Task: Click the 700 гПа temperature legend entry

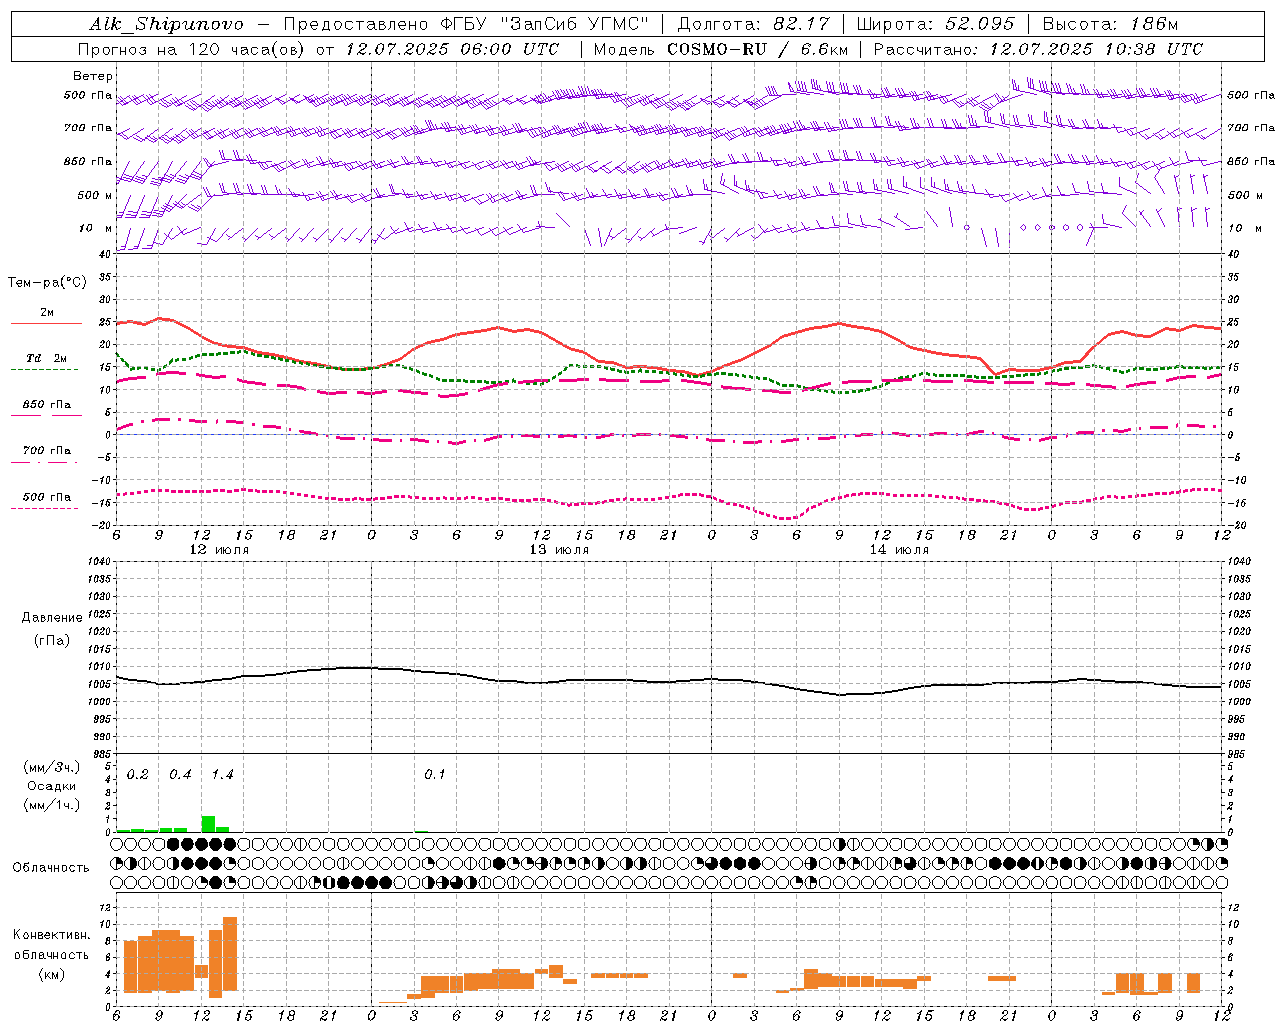Action: click(47, 451)
